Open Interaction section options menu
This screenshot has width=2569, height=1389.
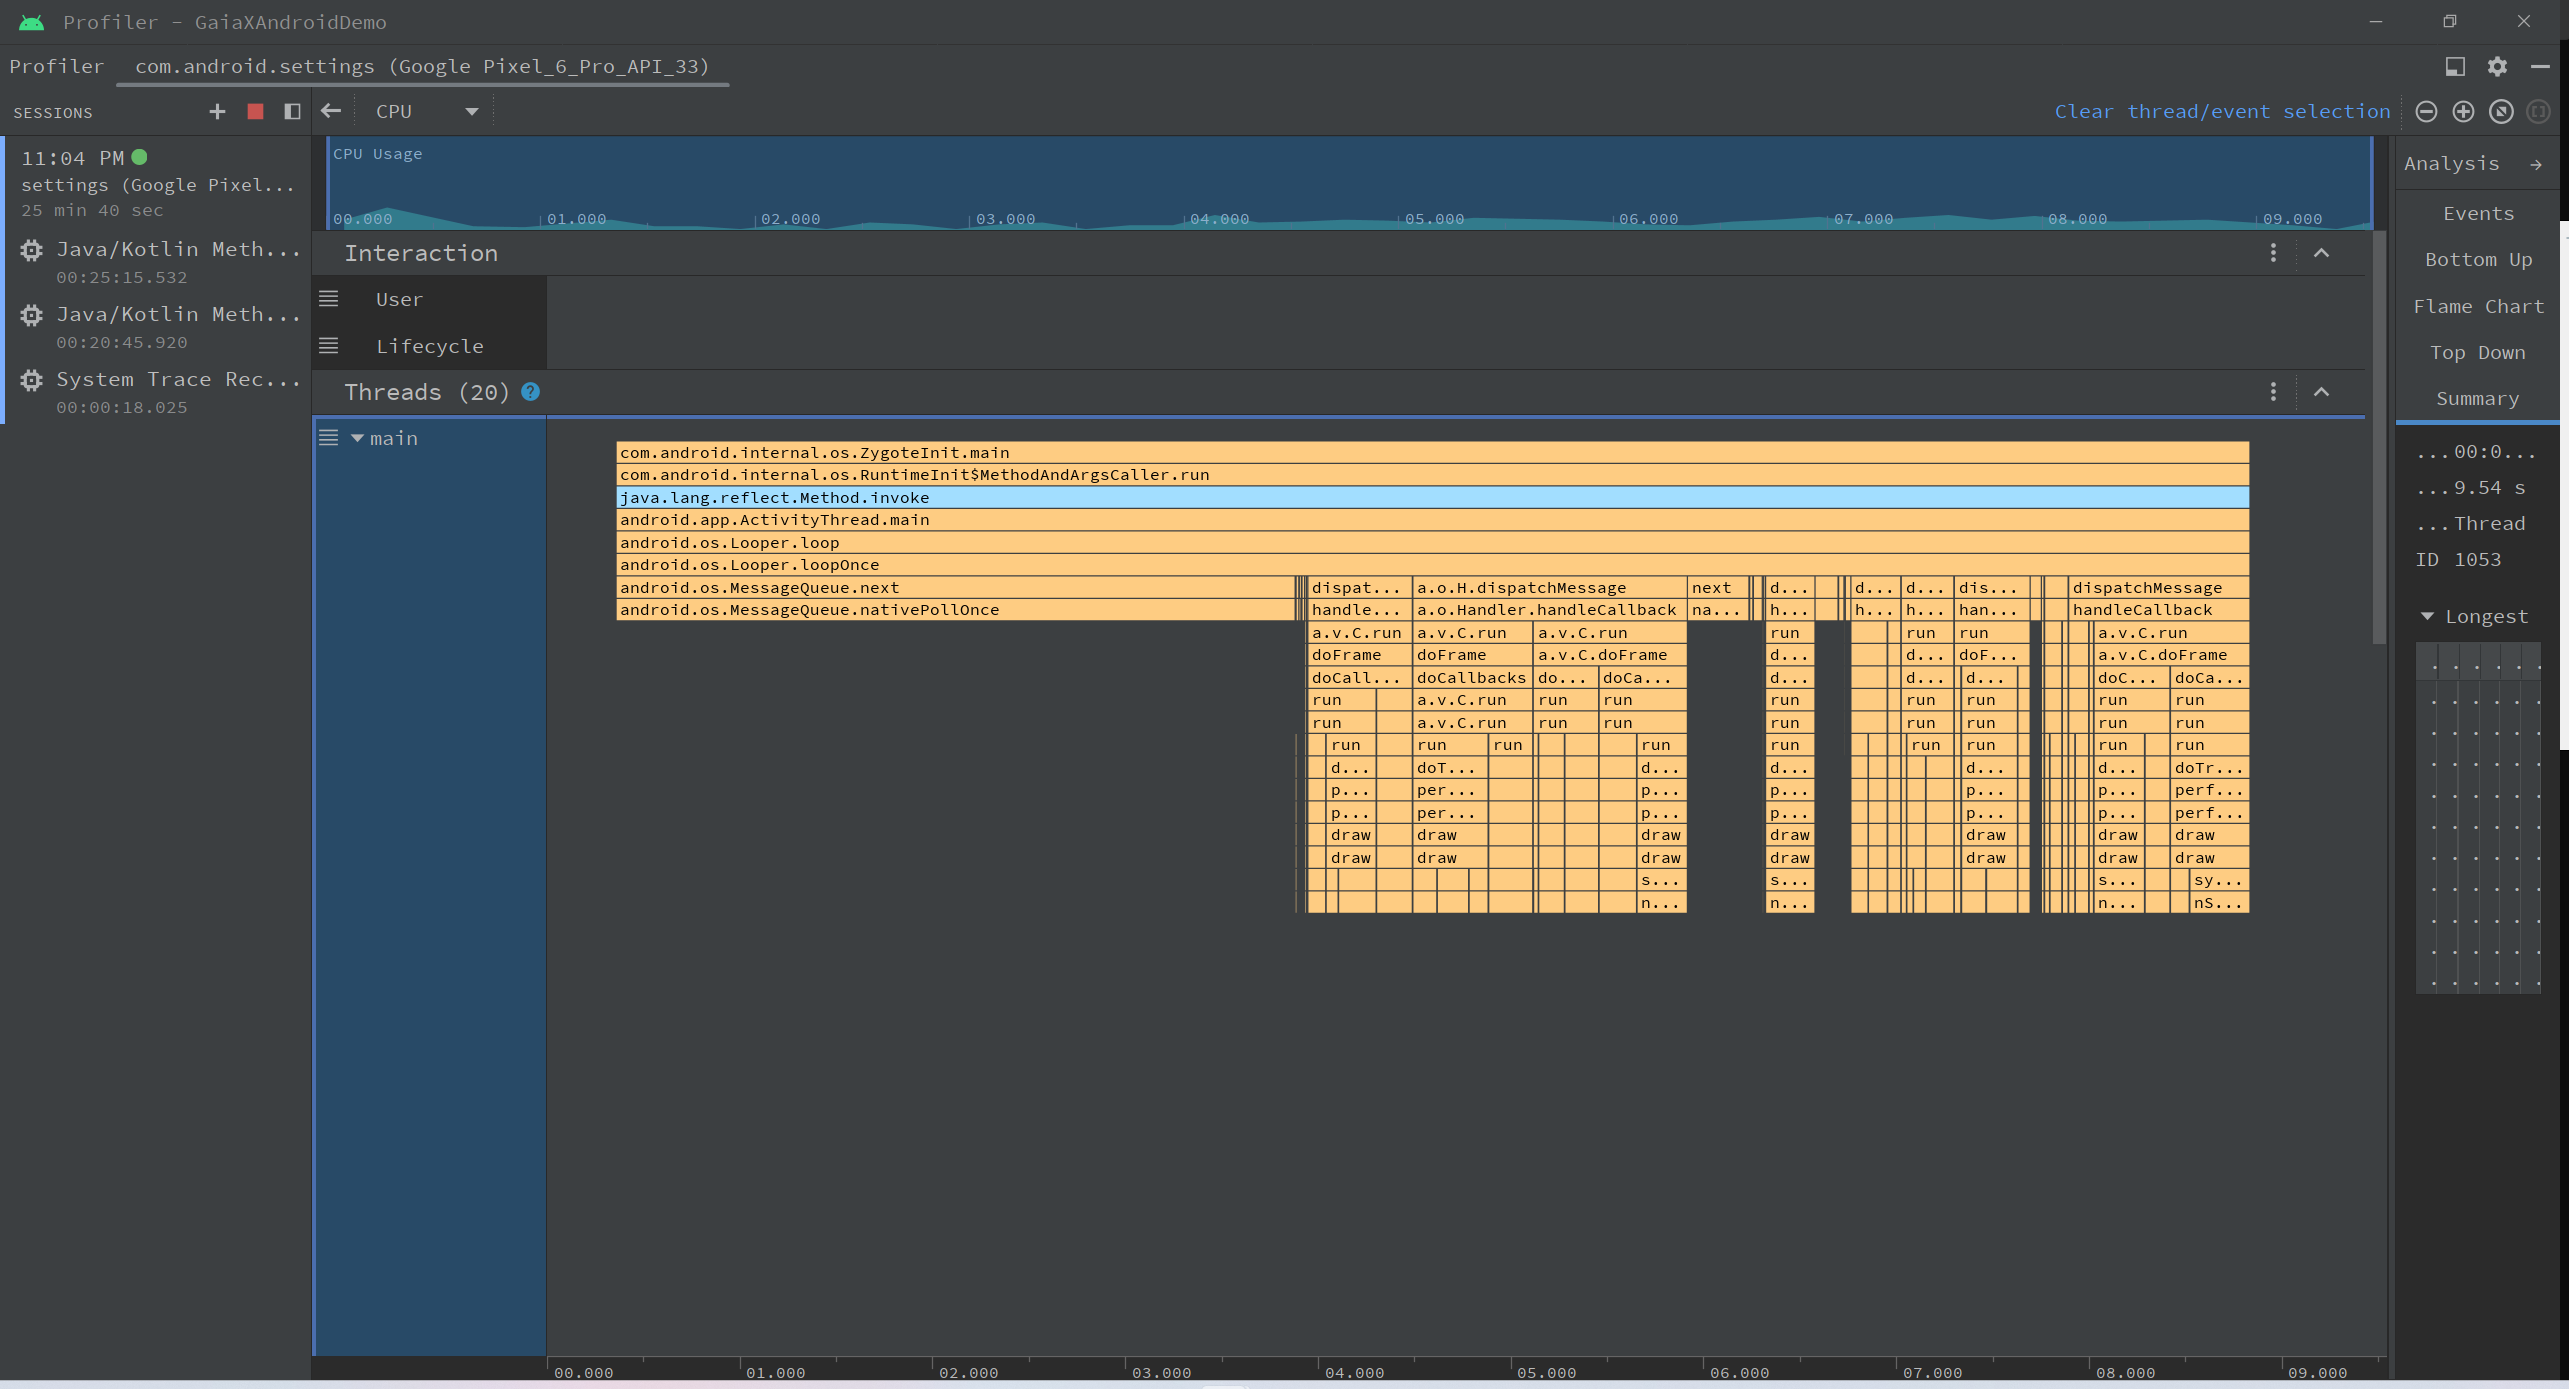click(2273, 253)
